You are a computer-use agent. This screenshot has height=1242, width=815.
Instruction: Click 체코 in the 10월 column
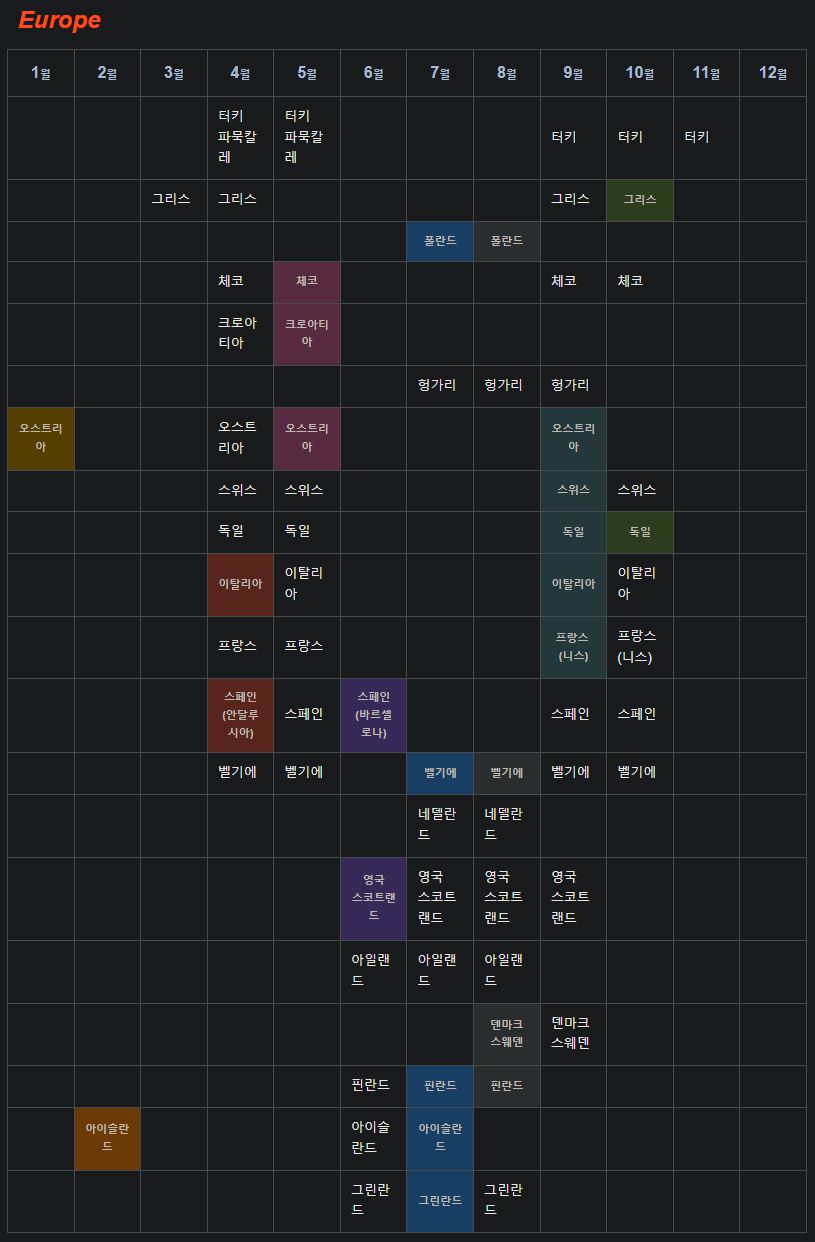631,281
